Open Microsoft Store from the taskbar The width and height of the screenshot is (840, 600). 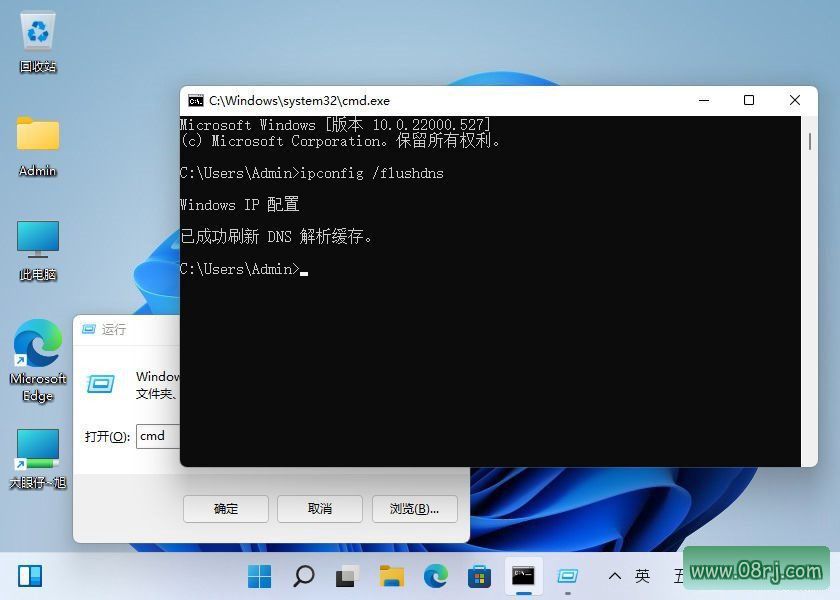479,576
